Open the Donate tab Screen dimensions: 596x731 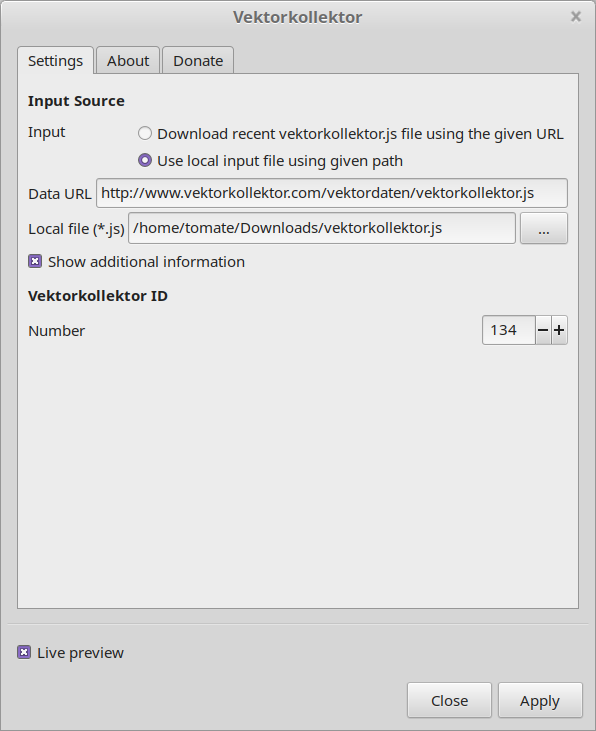pyautogui.click(x=198, y=61)
